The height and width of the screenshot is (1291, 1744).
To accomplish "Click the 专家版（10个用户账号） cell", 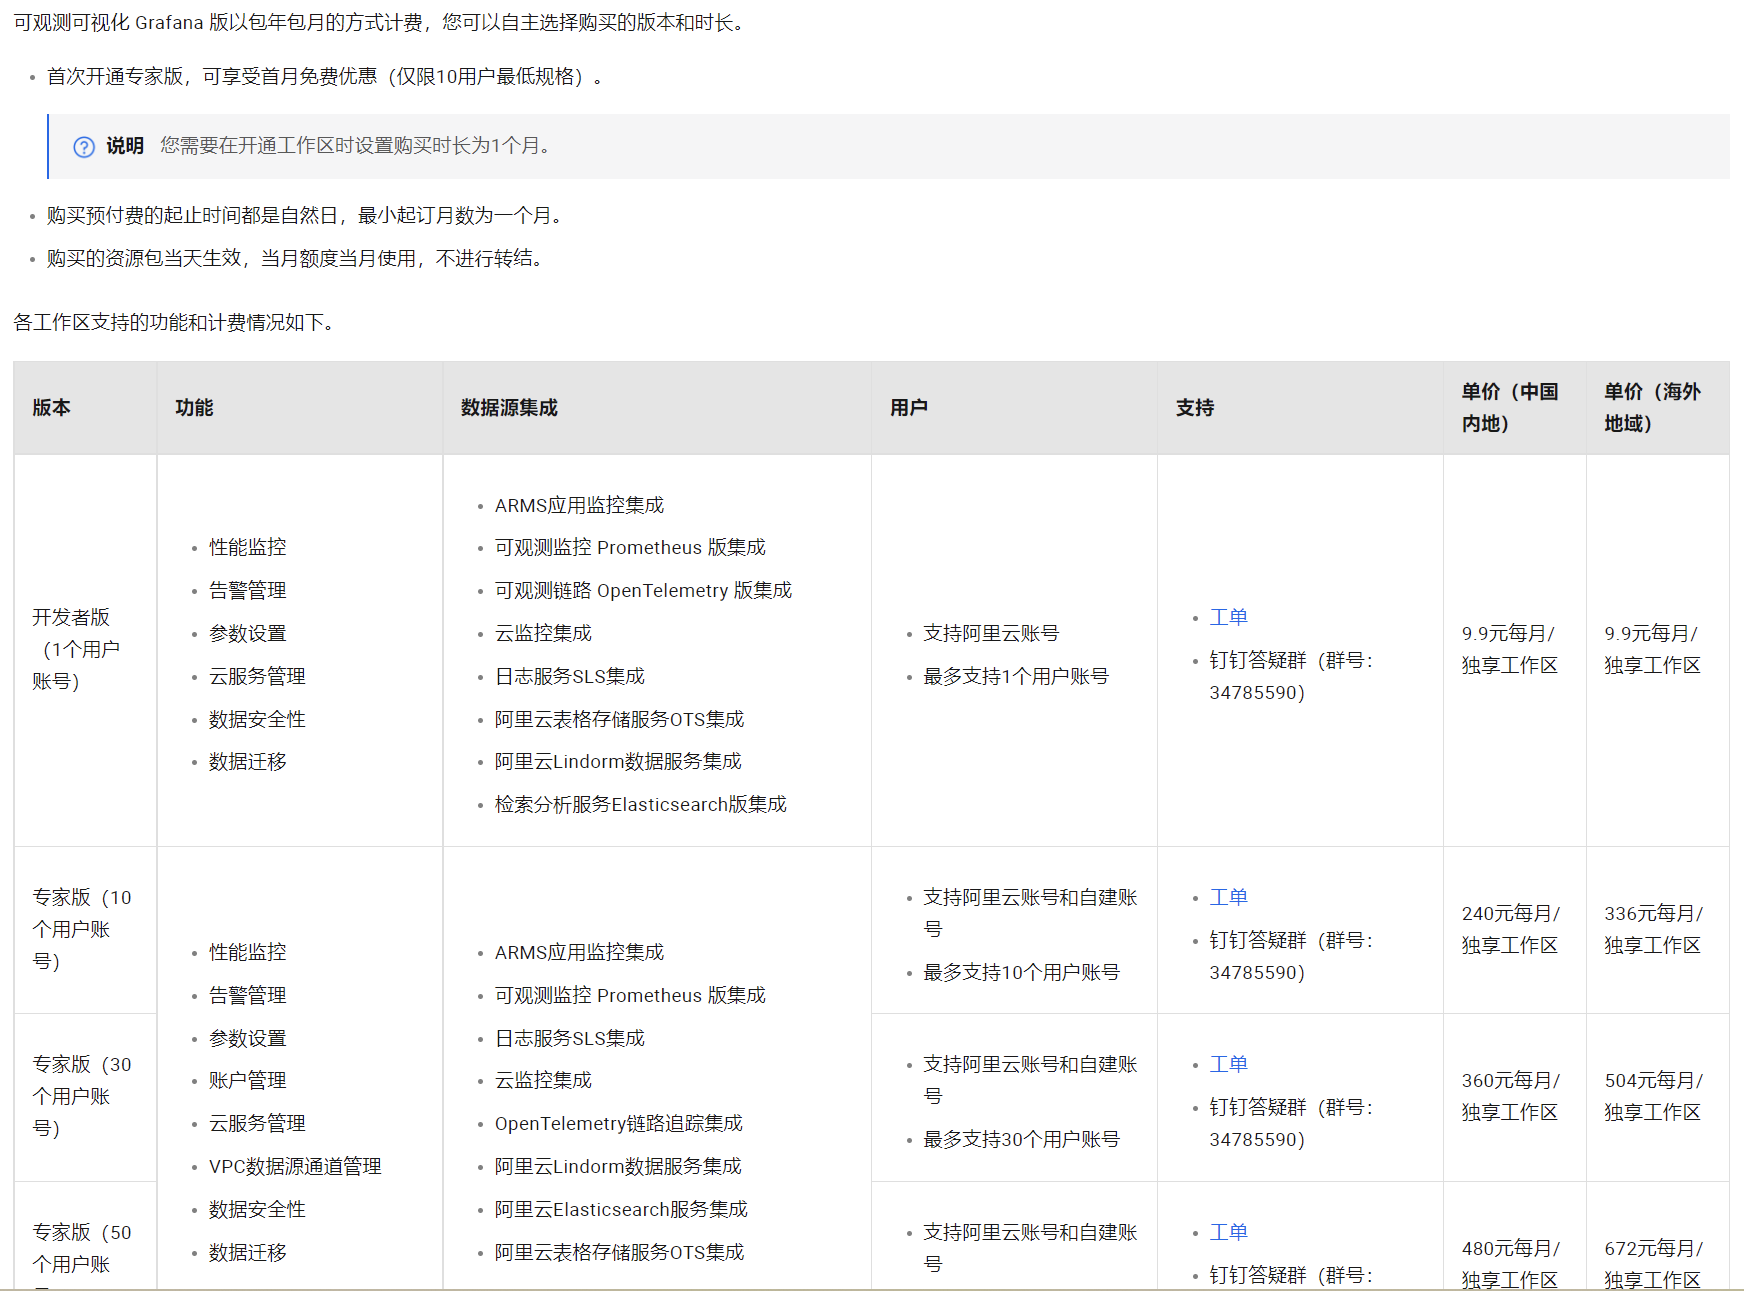I will point(85,930).
